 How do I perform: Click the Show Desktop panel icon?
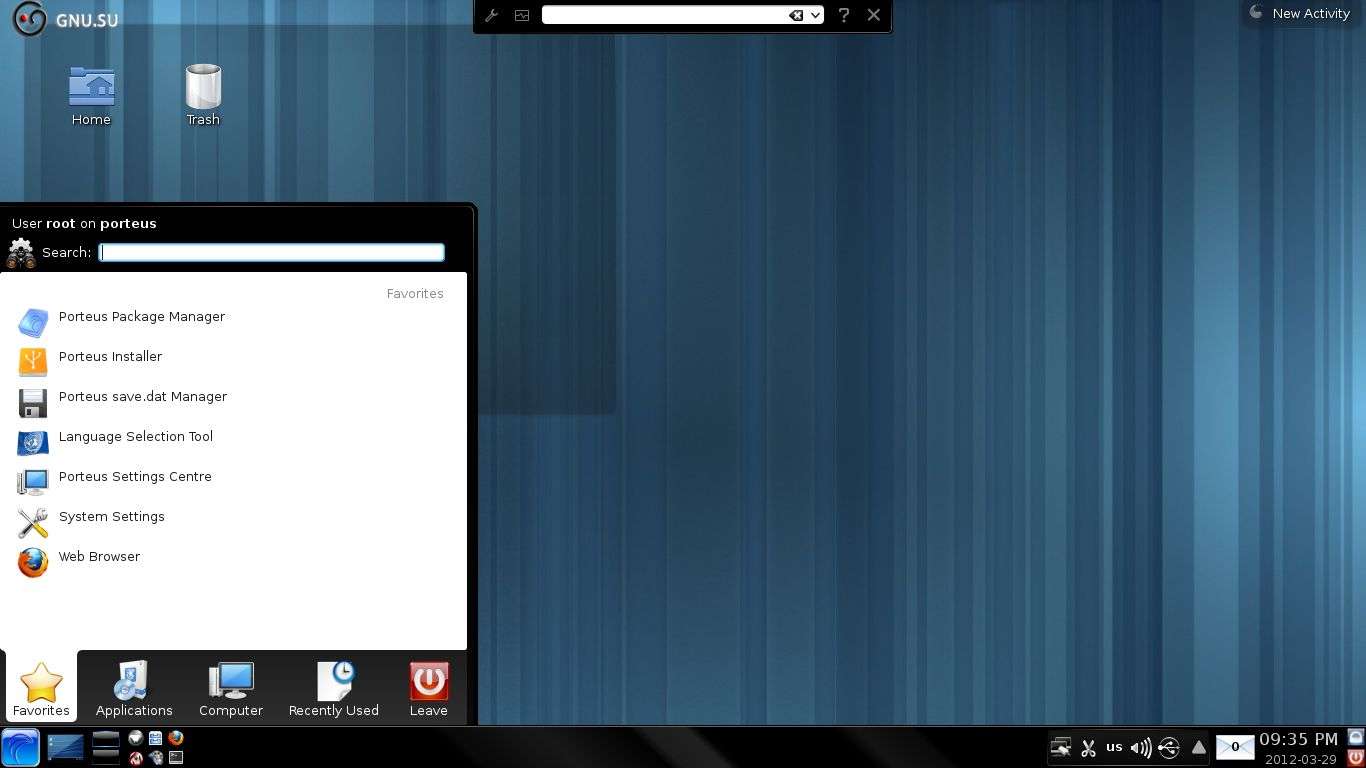coord(66,748)
